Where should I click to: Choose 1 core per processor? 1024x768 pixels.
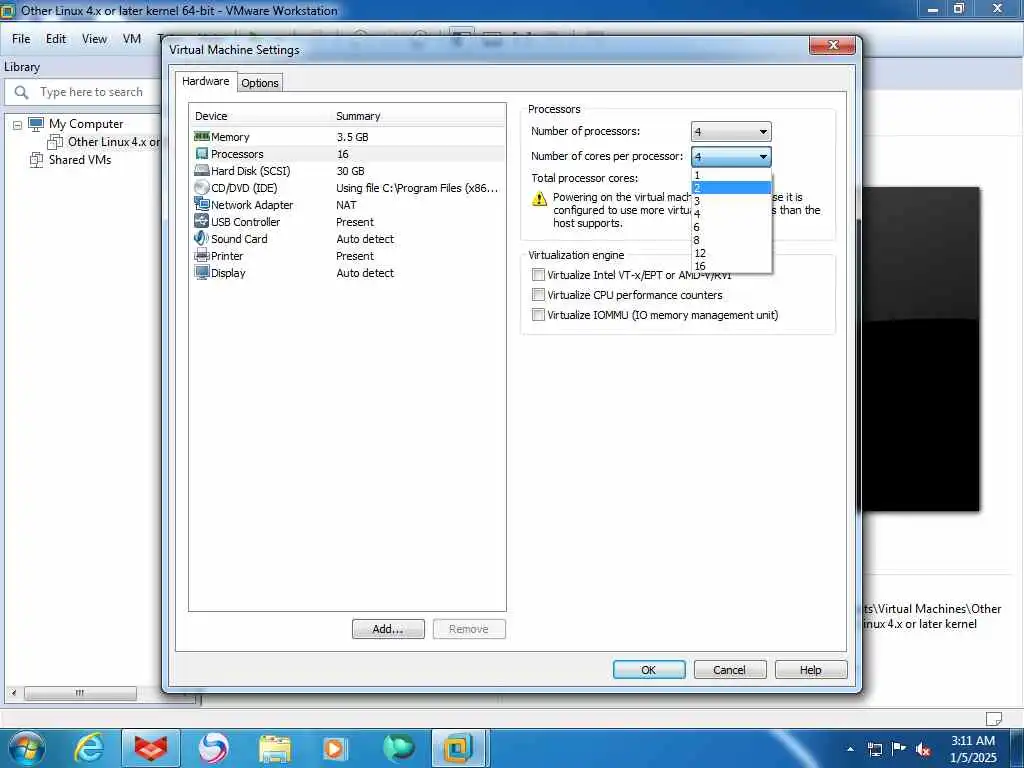731,175
